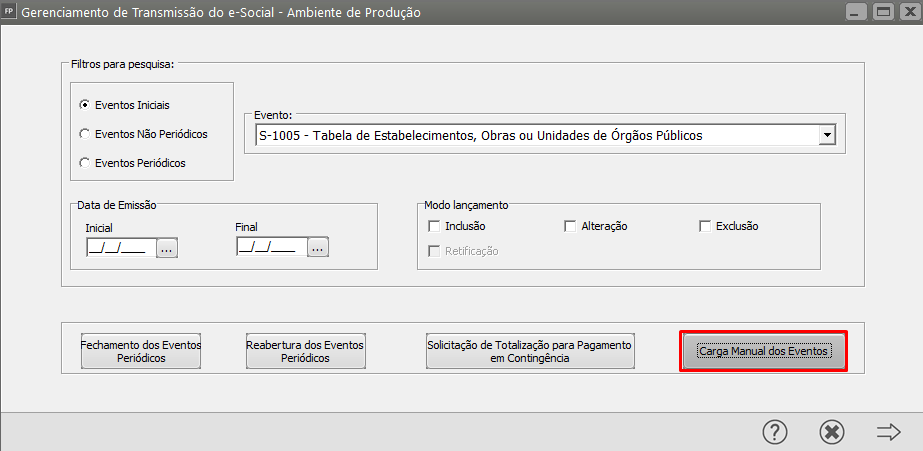Screen dimensions: 923x451
Task: Check the Exclusão checkbox
Action: pyautogui.click(x=705, y=226)
